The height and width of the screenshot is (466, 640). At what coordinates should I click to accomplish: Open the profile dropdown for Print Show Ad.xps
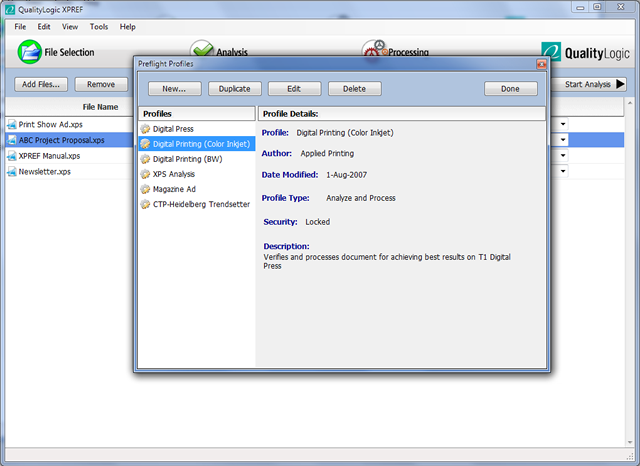563,124
